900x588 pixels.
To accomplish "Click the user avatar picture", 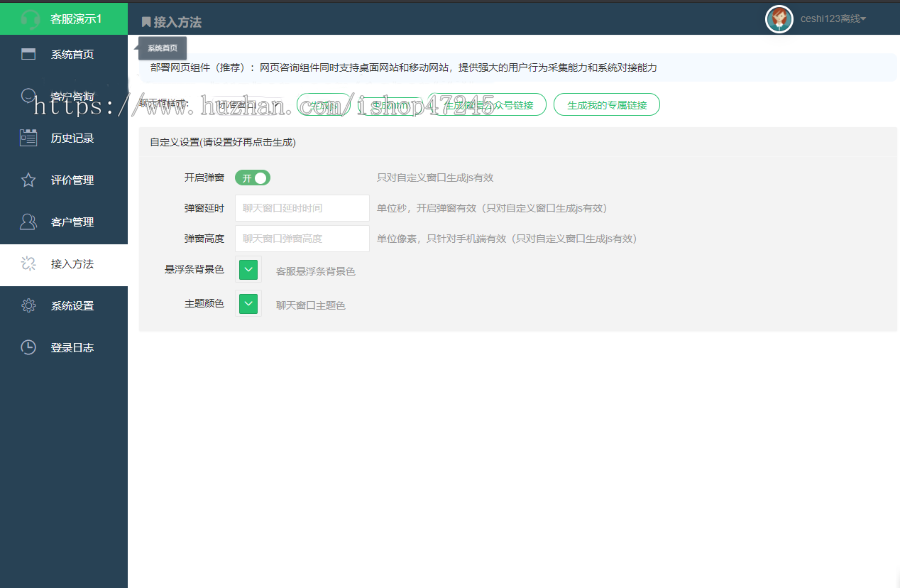I will coord(779,19).
